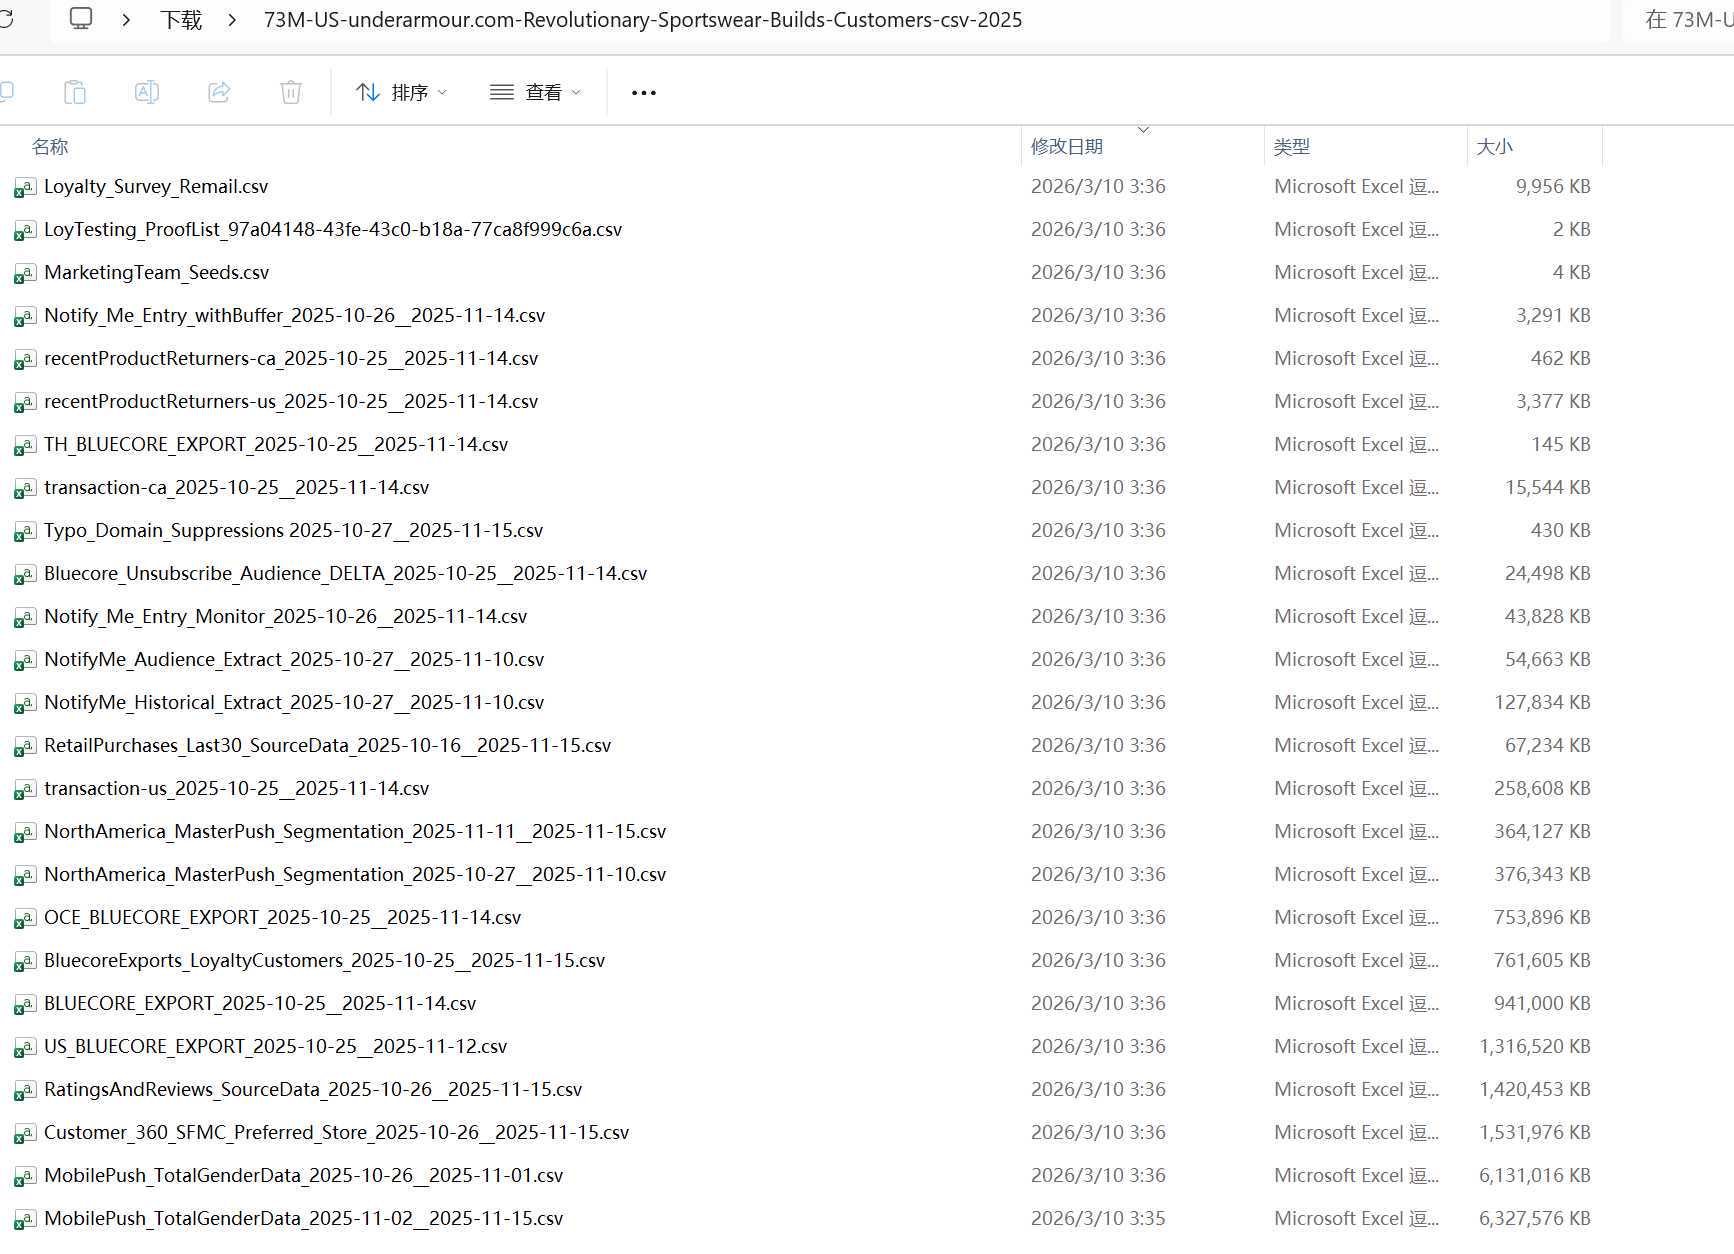Open the 查看 view dropdown

pyautogui.click(x=535, y=92)
